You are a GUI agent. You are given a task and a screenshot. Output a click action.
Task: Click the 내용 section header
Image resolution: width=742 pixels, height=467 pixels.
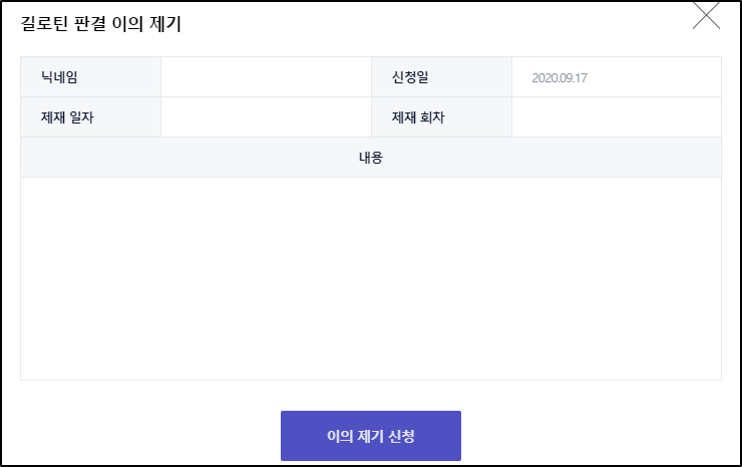tap(370, 157)
